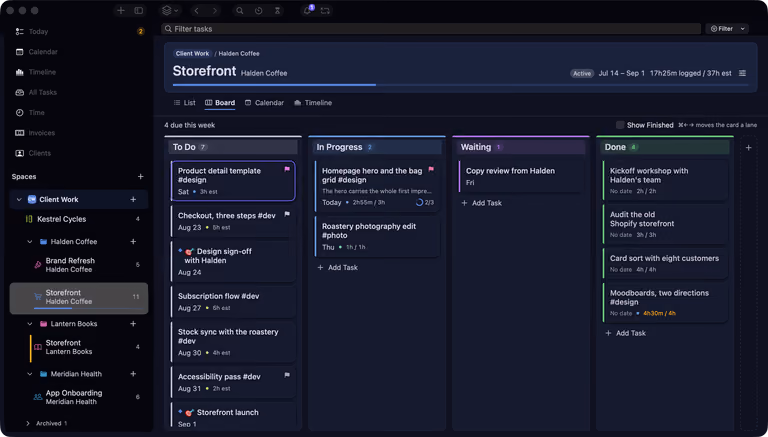Focus the Filter tasks search field
Screen dimensions: 768x437
pos(431,29)
